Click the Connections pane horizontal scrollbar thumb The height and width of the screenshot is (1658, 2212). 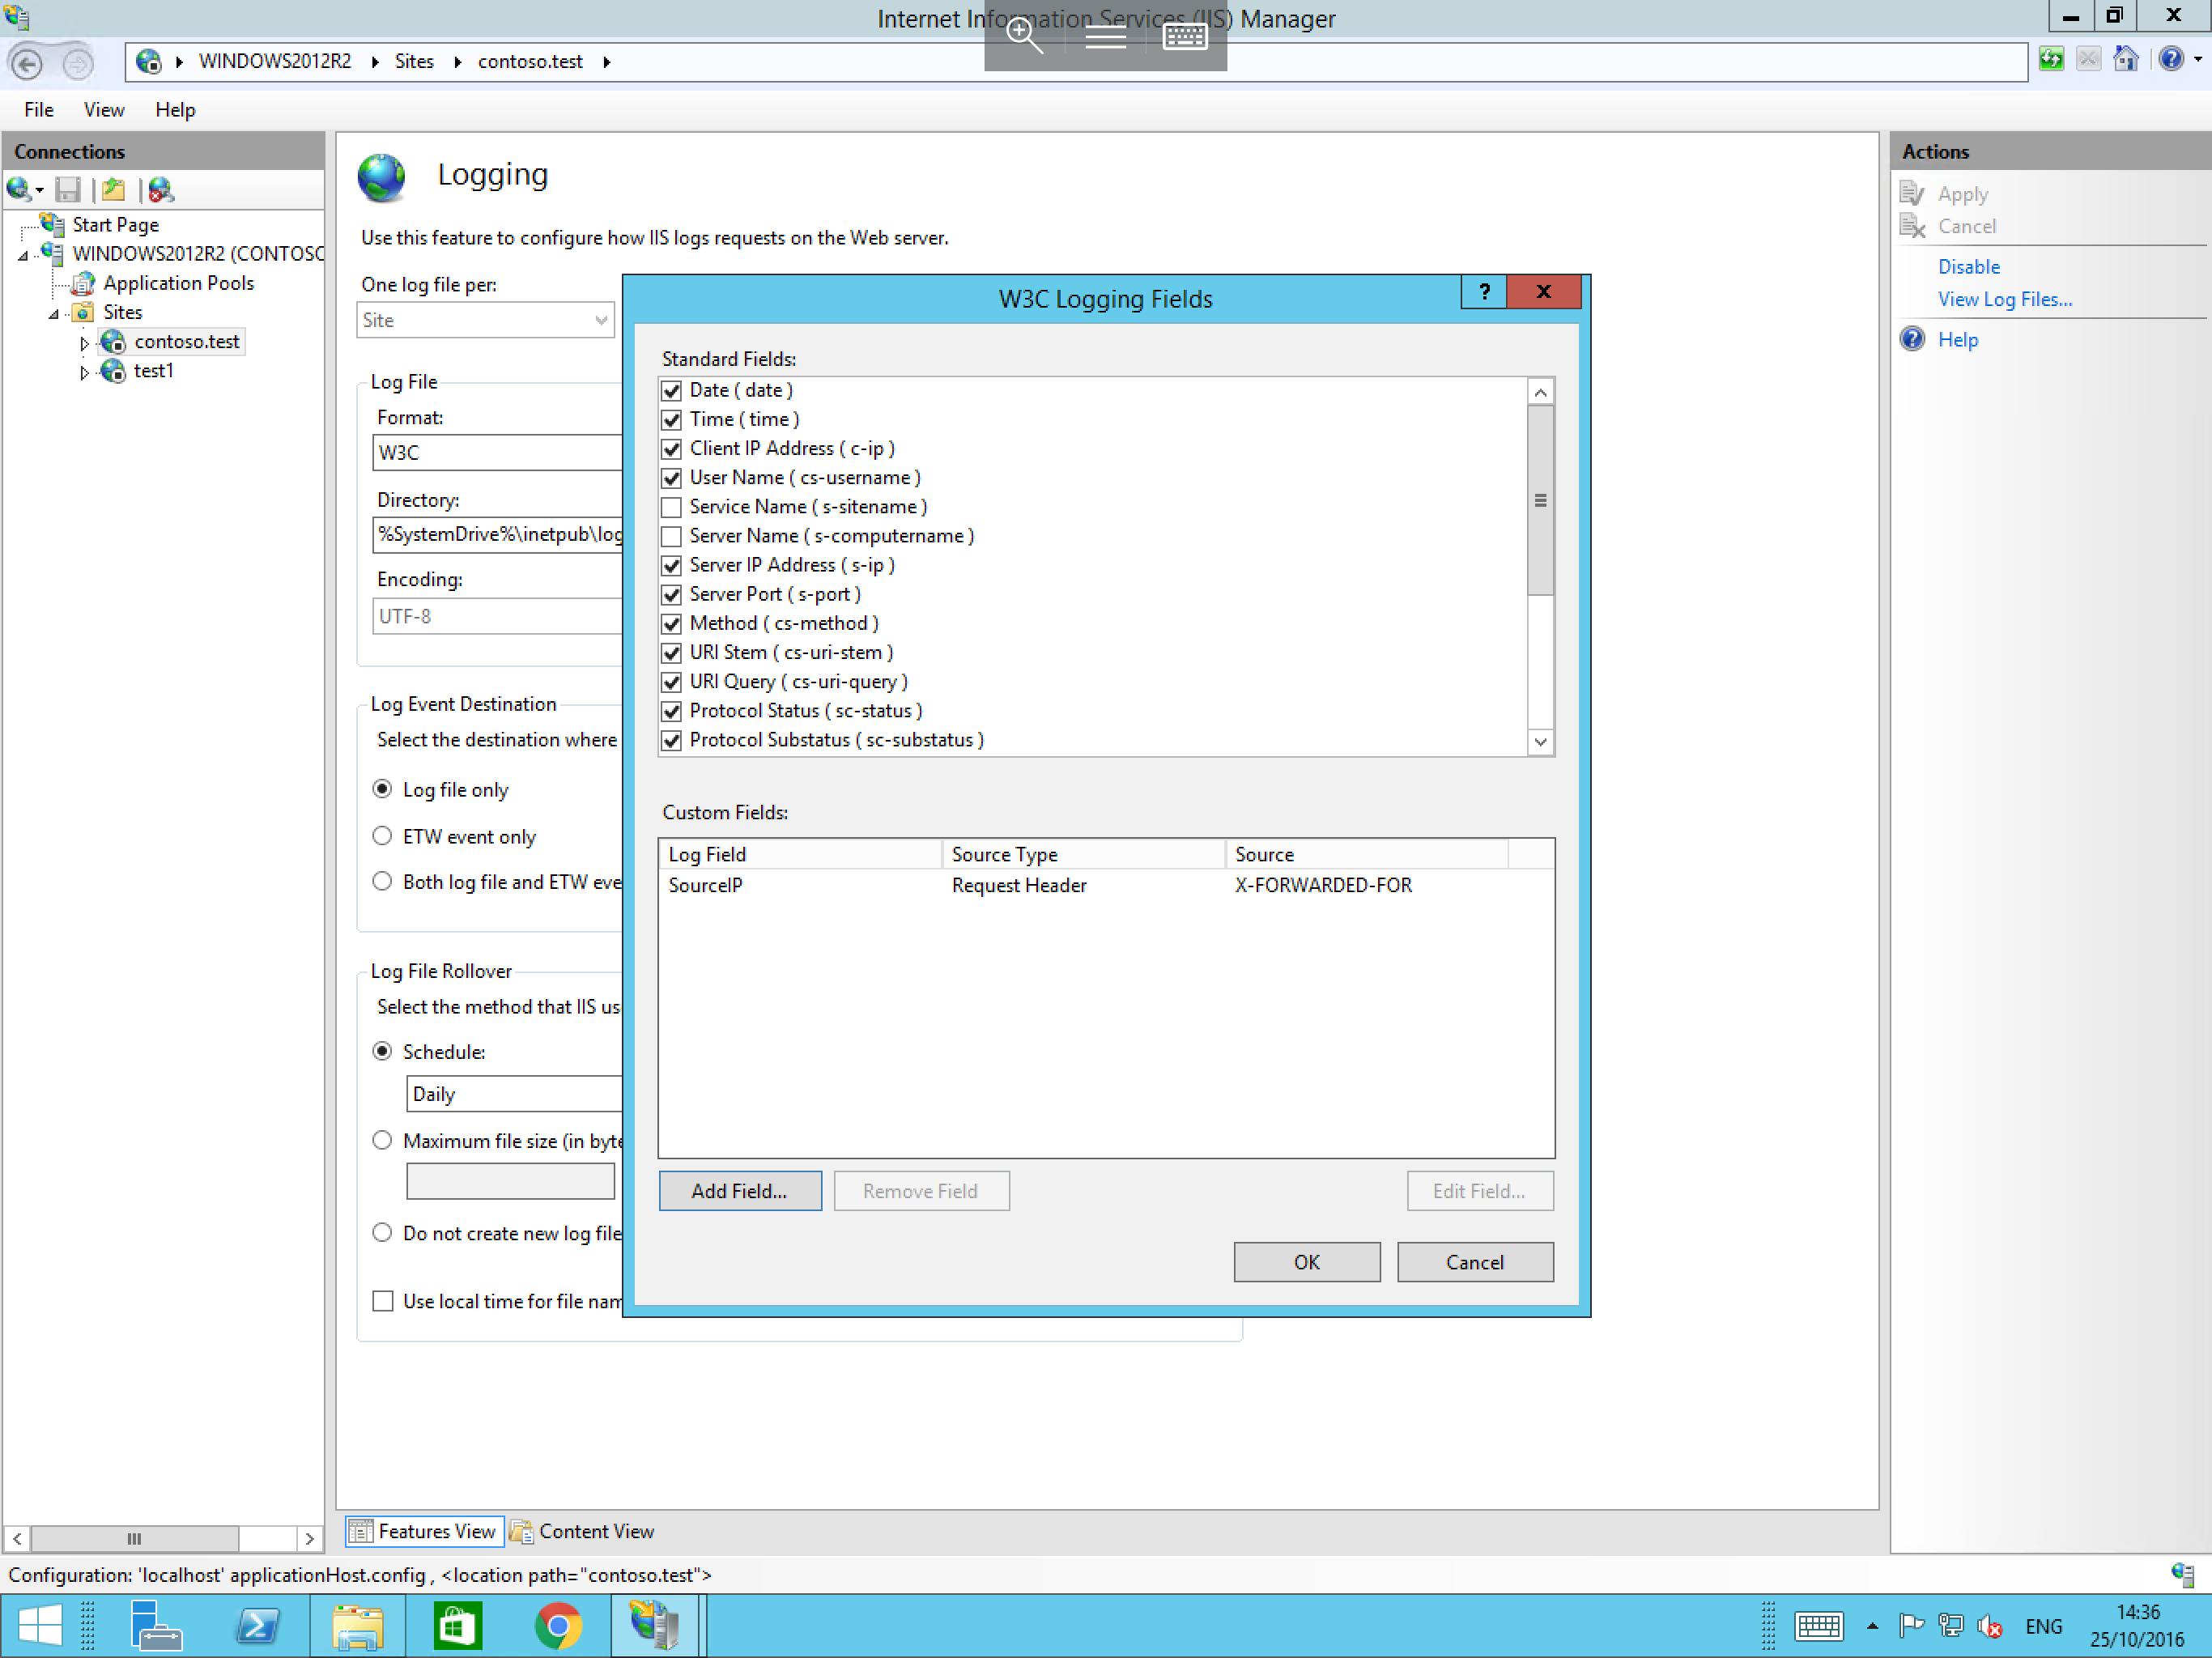134,1538
